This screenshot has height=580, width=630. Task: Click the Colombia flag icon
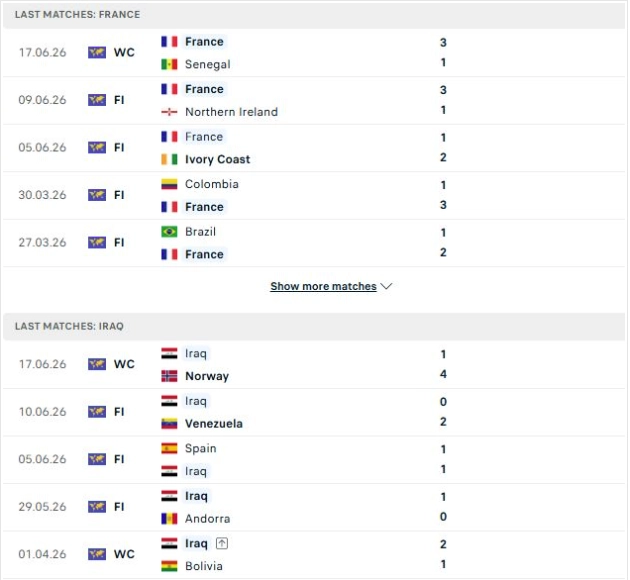[x=169, y=184]
